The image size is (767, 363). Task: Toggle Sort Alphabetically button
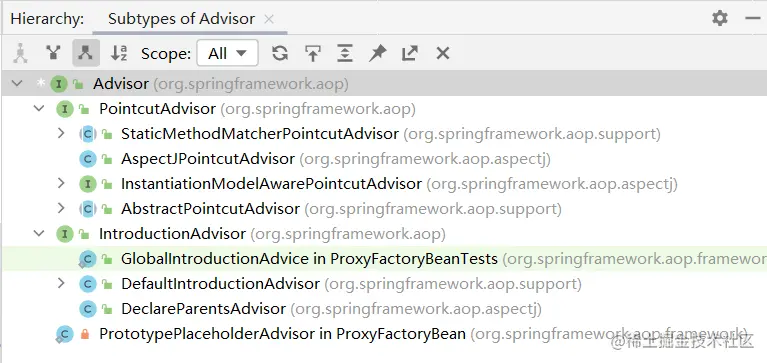(119, 53)
